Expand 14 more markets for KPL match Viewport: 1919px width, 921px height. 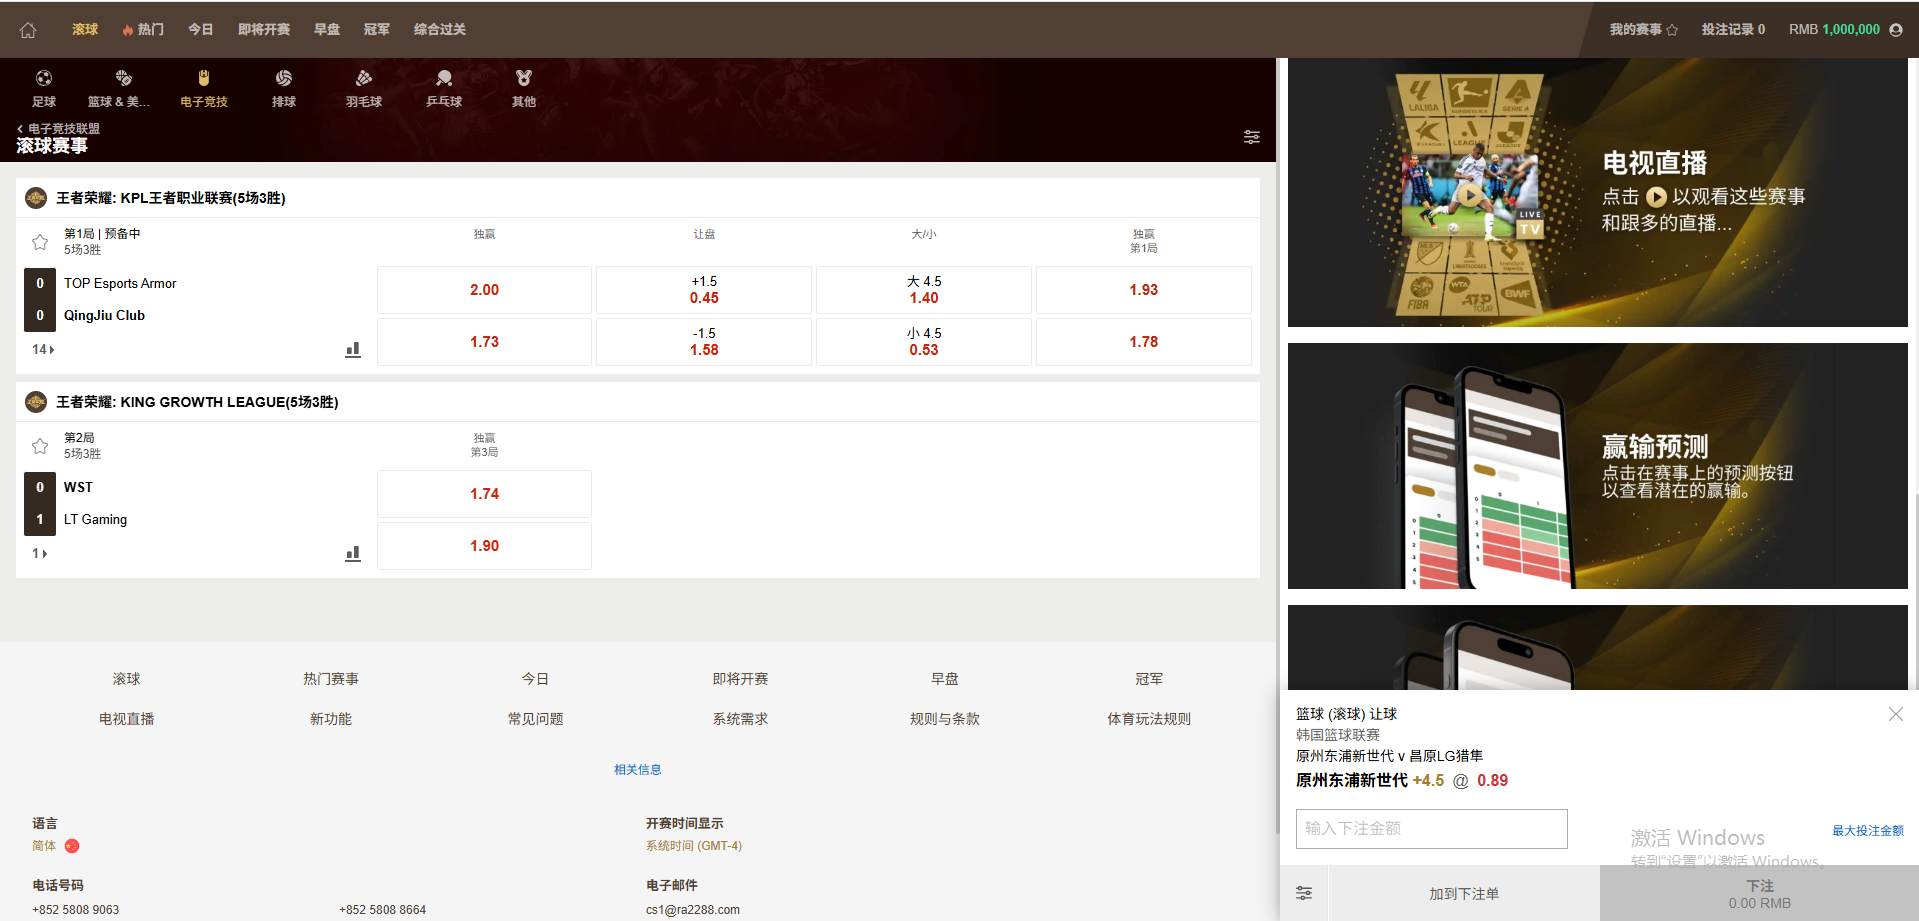coord(43,349)
